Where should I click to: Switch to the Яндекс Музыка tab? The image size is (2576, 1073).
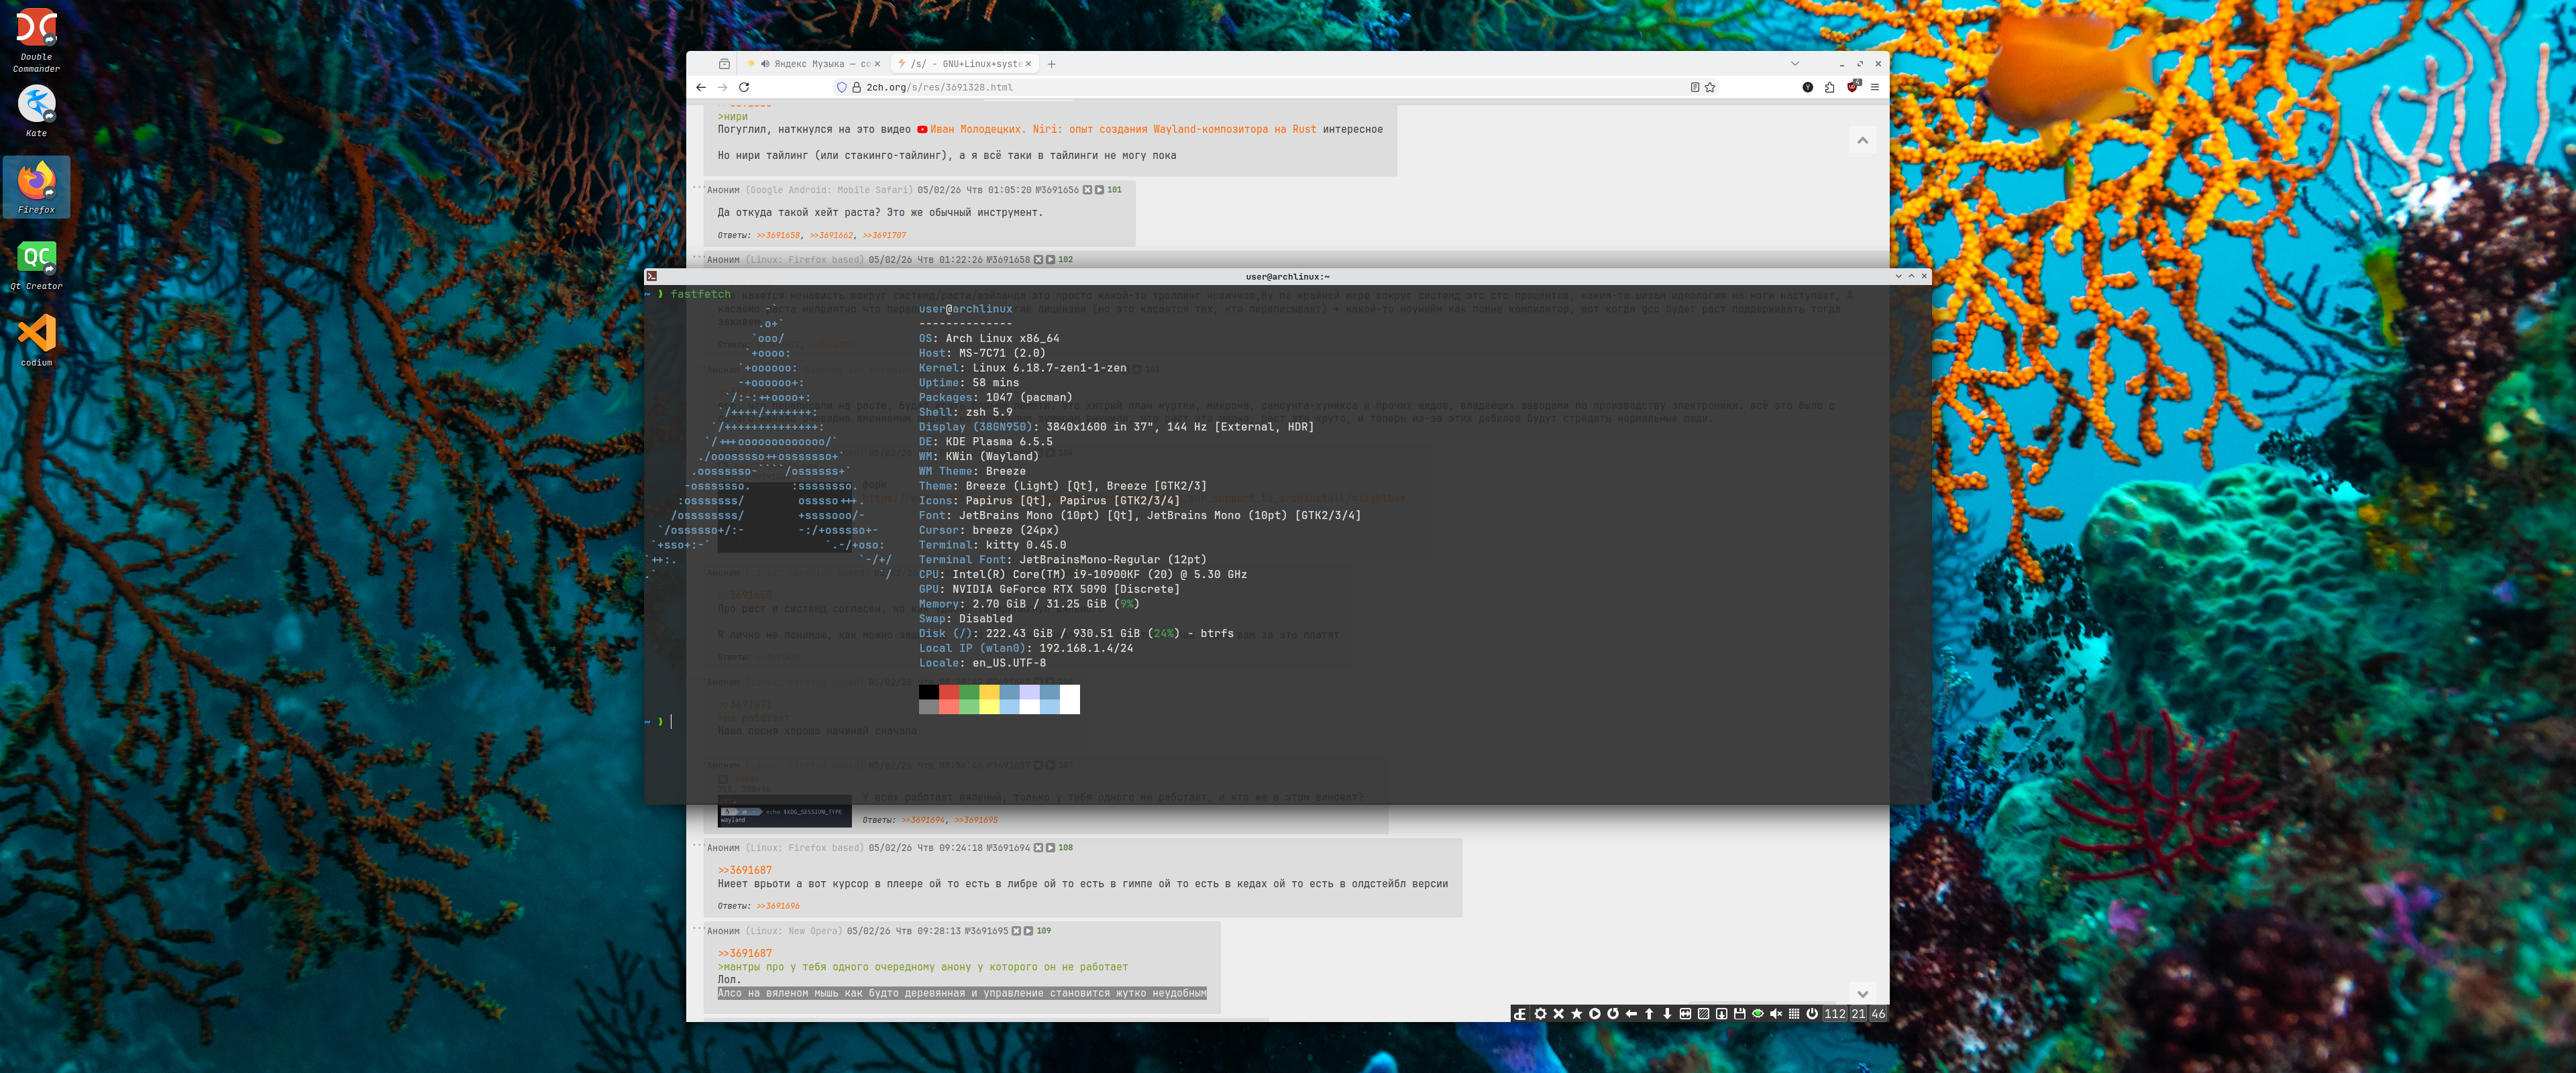tap(810, 64)
